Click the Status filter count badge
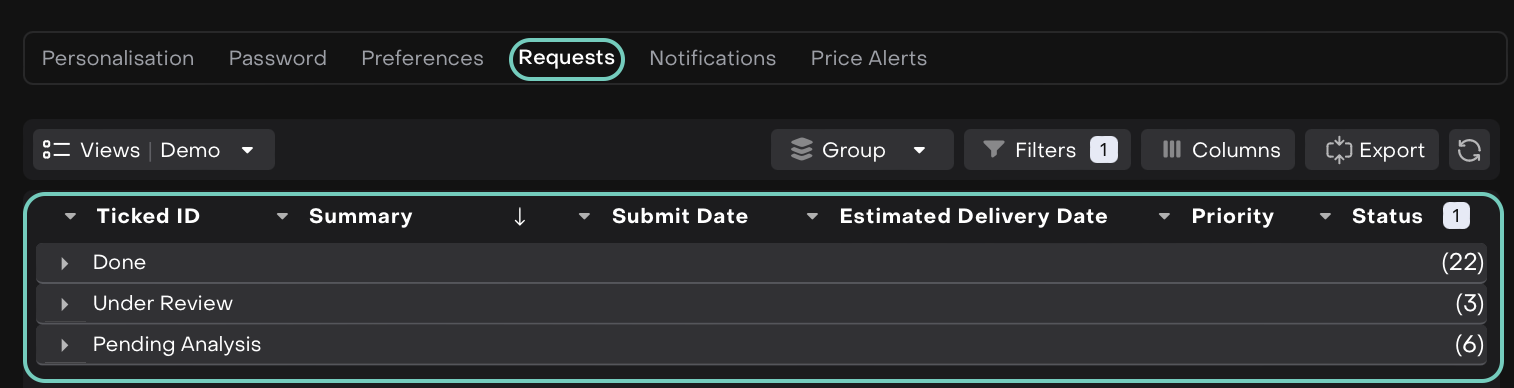This screenshot has width=1514, height=388. [1456, 216]
